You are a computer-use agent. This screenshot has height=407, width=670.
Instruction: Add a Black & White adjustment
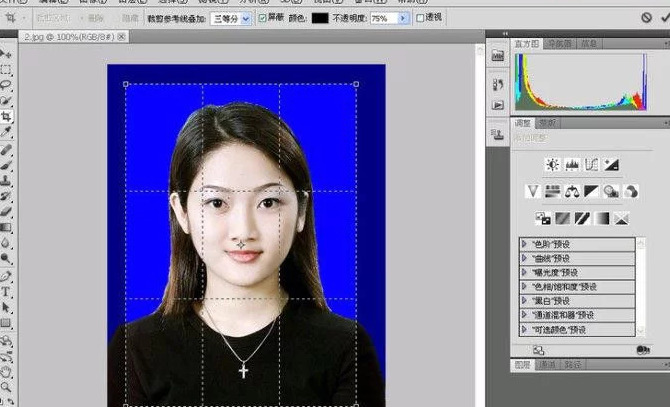coord(591,191)
